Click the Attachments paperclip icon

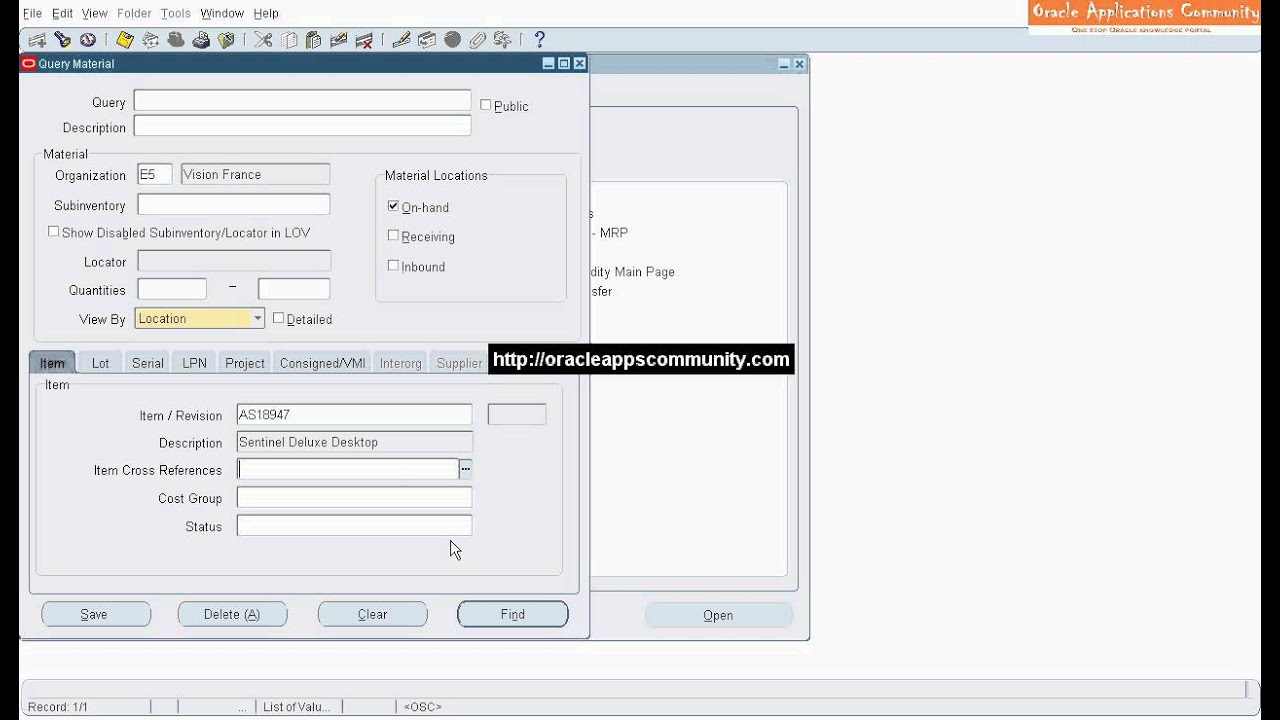[477, 40]
